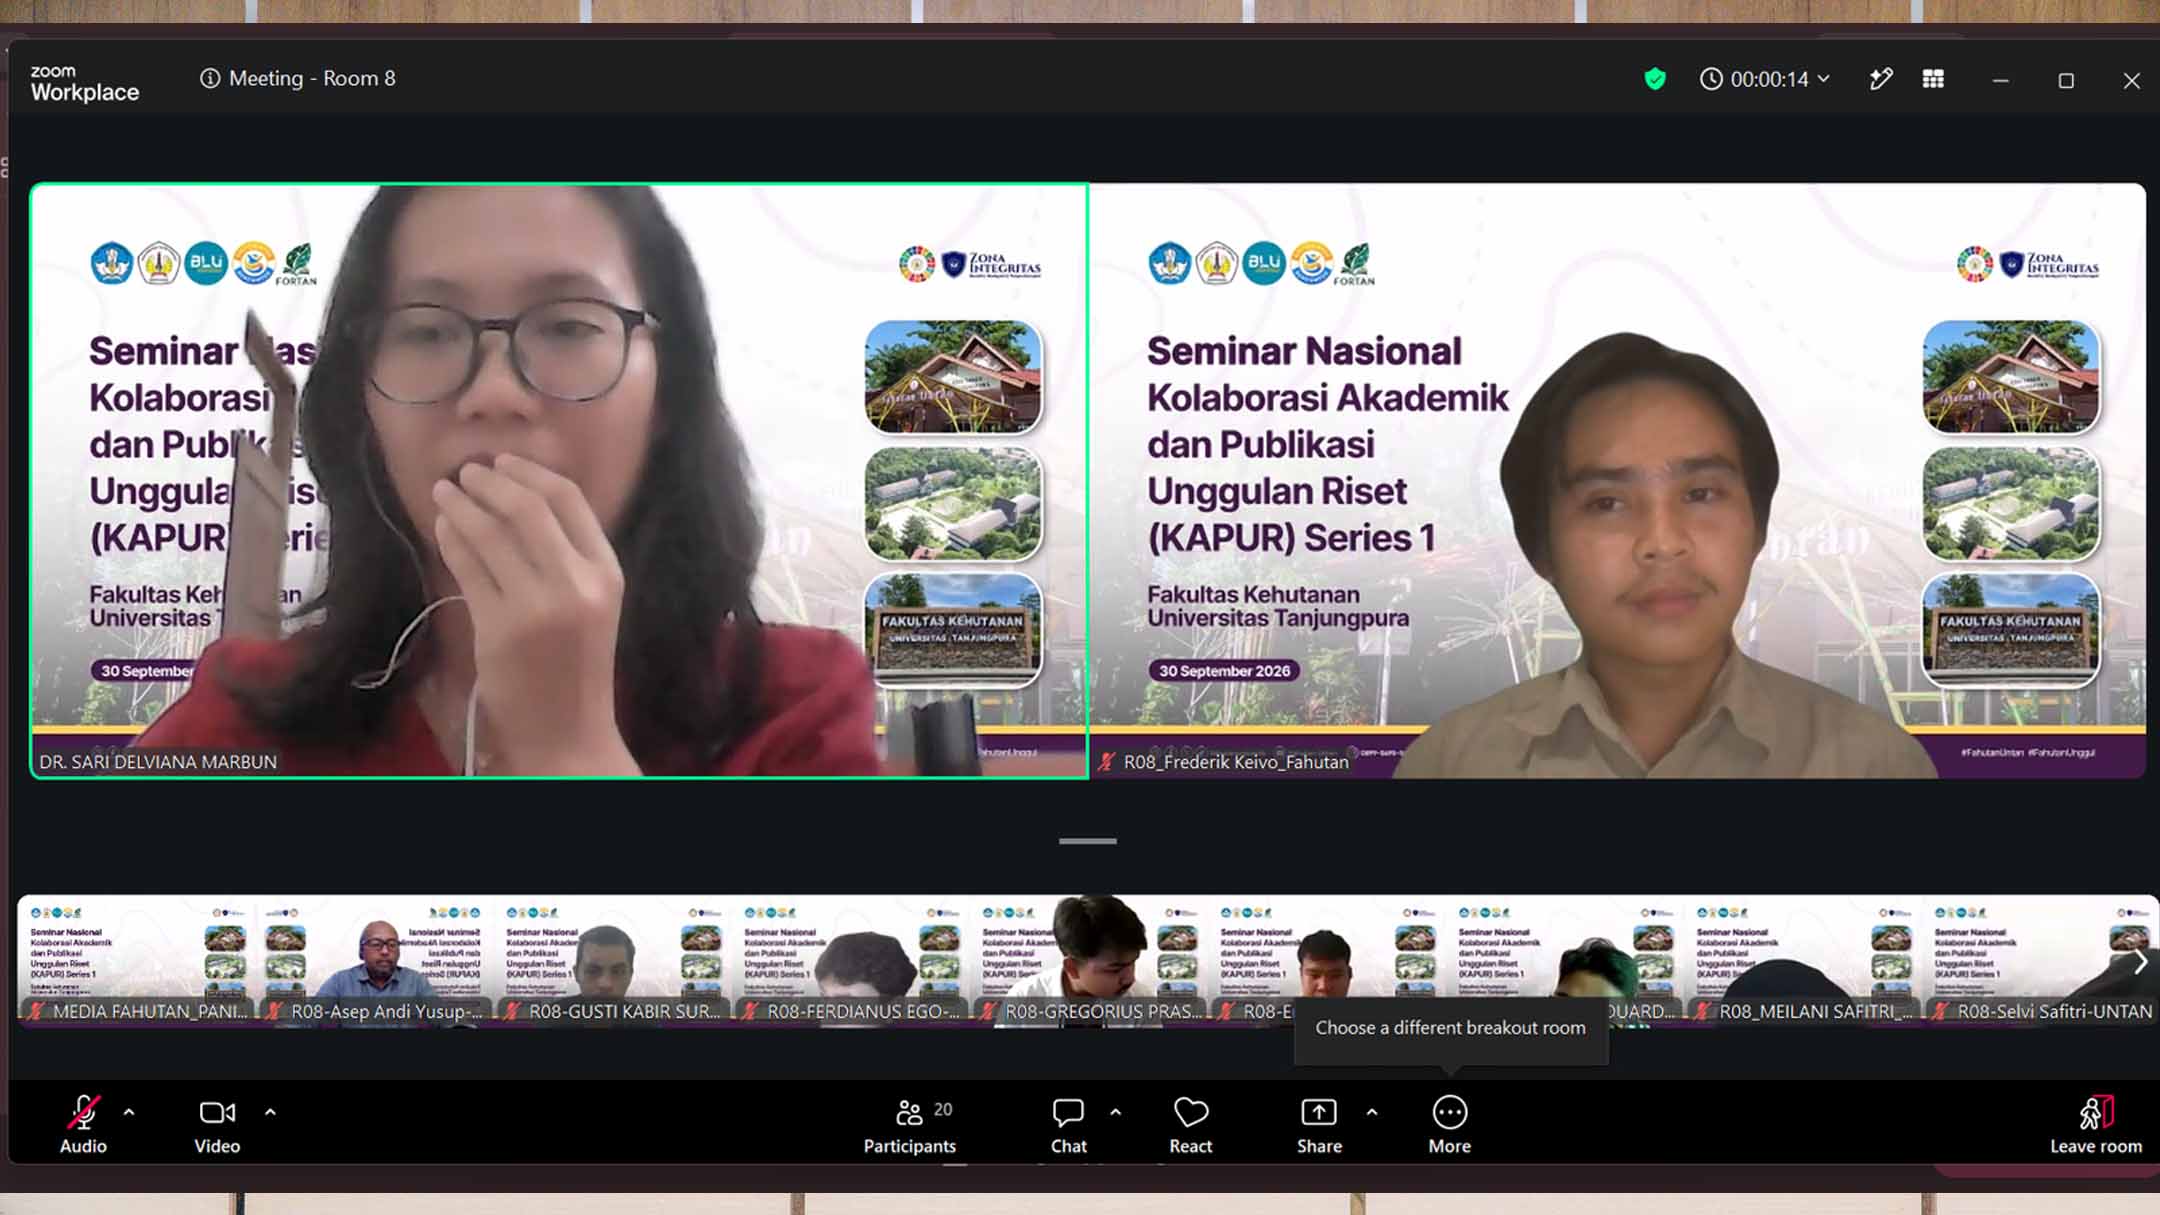
Task: Click muted mic icon on Selvi Safitri label
Action: (x=1940, y=1011)
